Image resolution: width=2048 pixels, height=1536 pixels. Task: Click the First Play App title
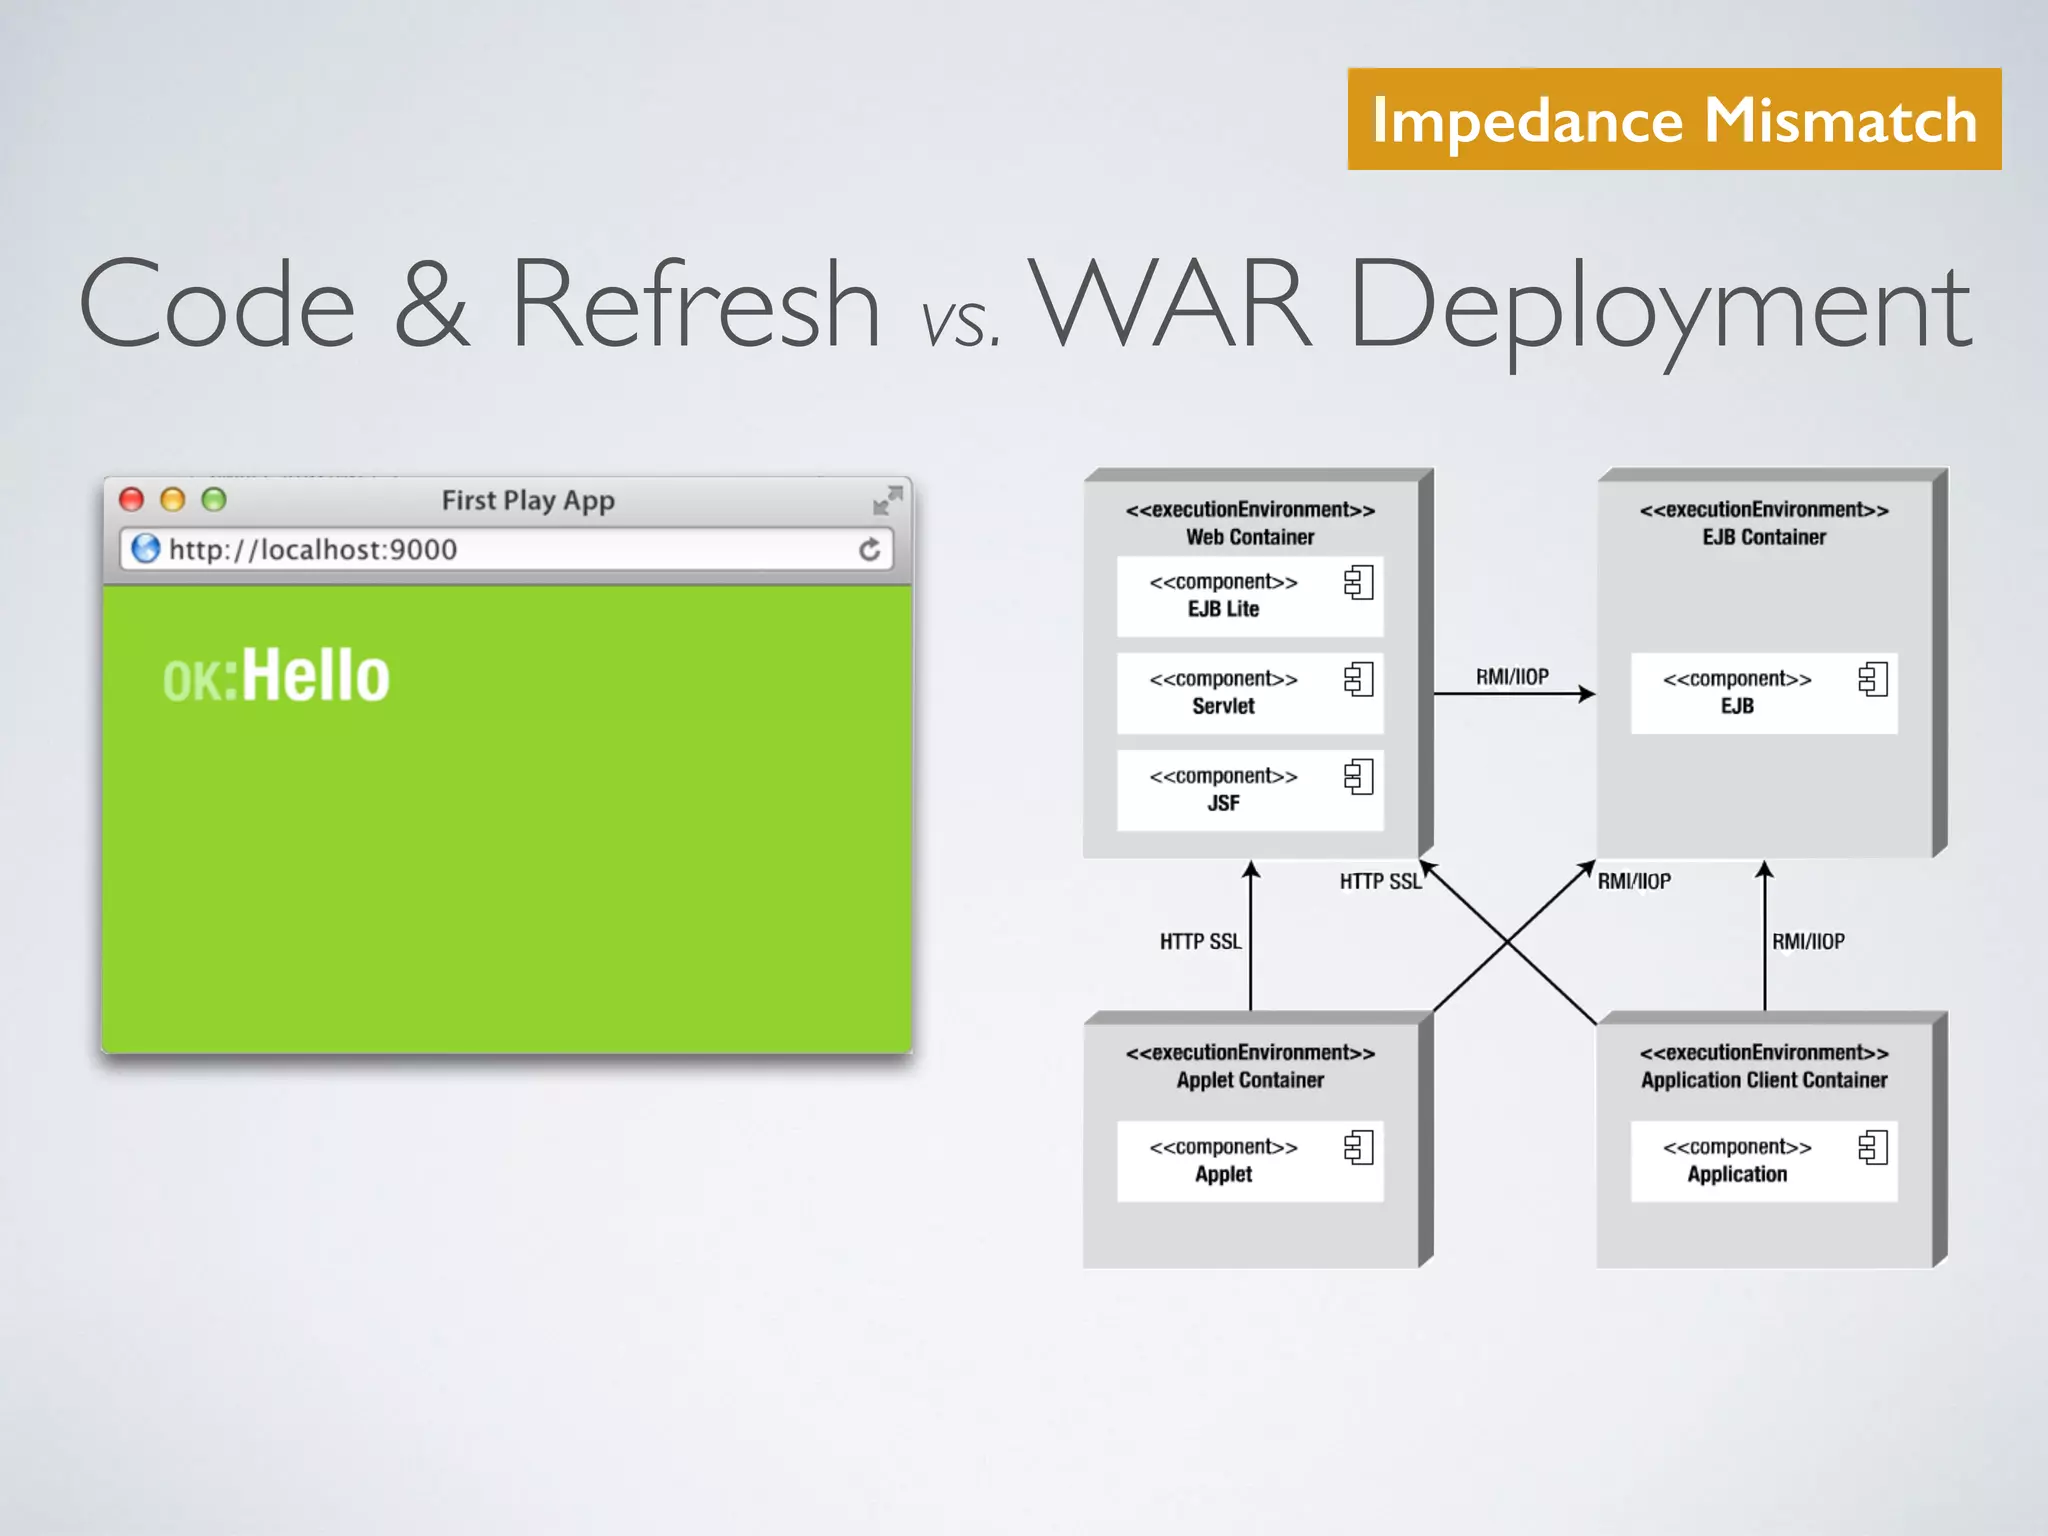pyautogui.click(x=528, y=500)
